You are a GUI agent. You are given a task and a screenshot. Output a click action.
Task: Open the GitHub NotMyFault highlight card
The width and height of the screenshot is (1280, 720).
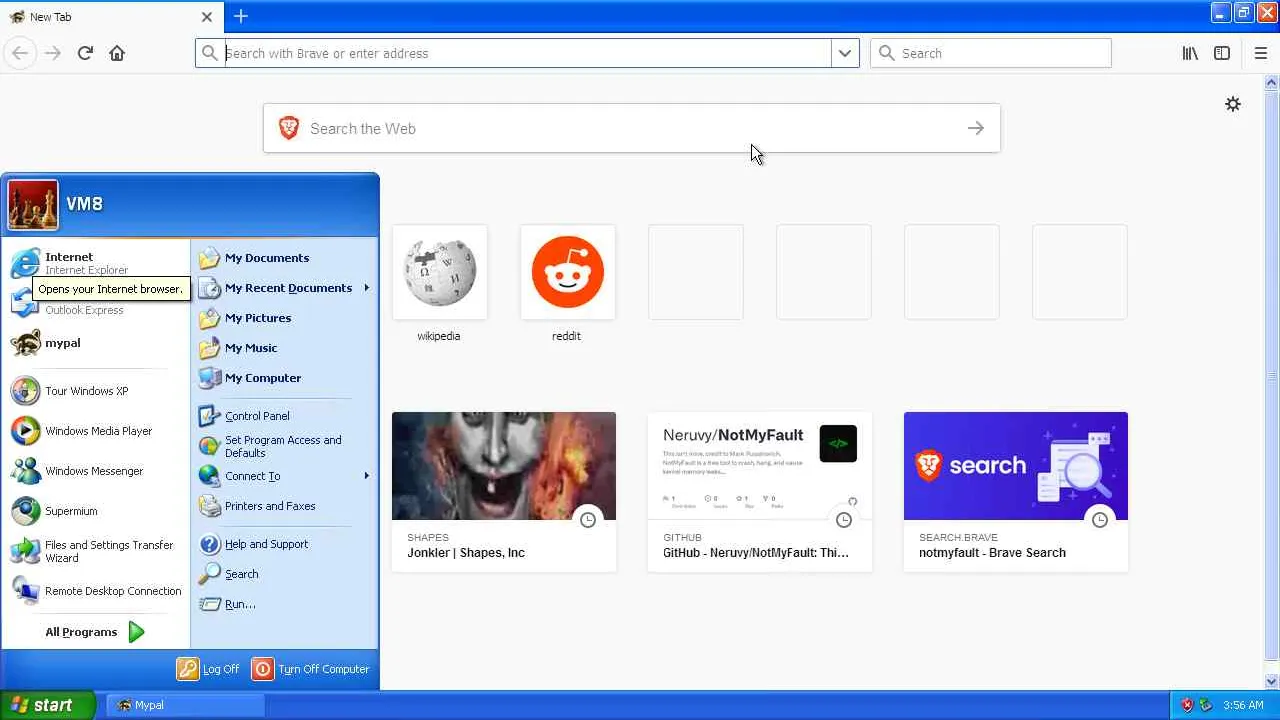coord(760,492)
